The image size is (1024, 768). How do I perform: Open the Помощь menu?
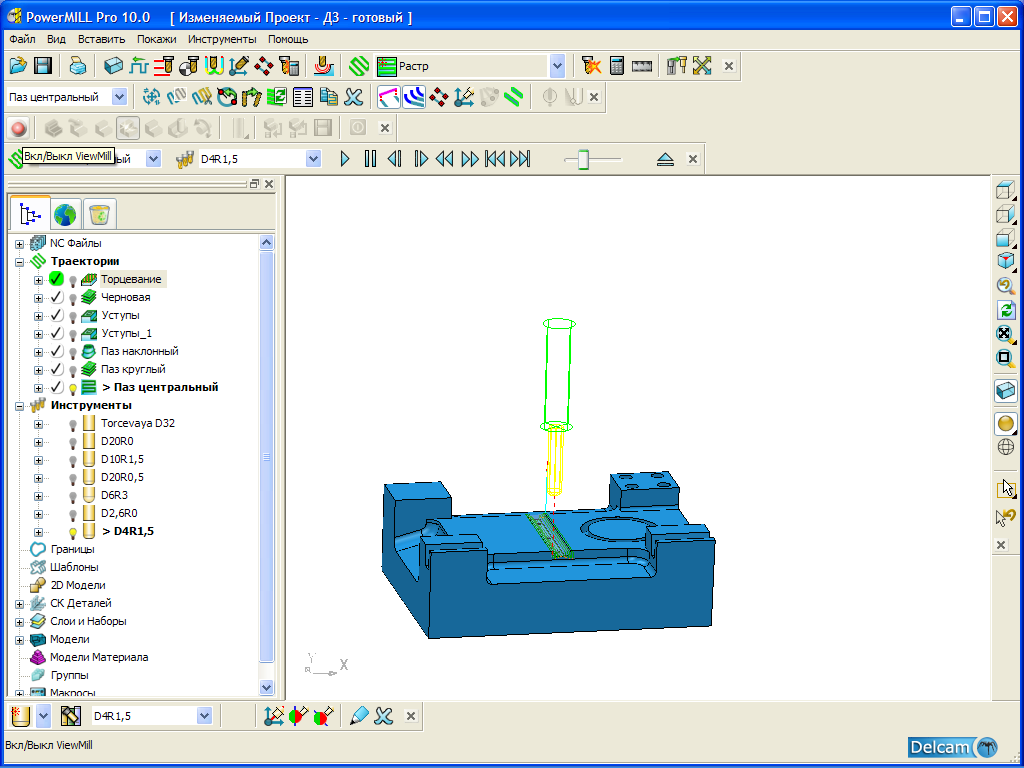(x=288, y=39)
